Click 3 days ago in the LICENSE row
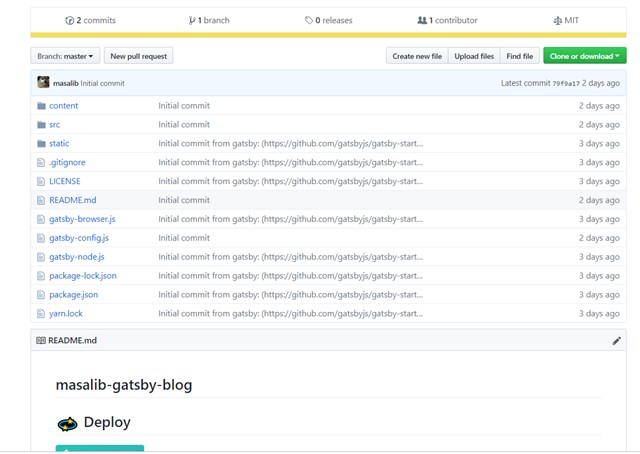This screenshot has width=640, height=454. [599, 181]
